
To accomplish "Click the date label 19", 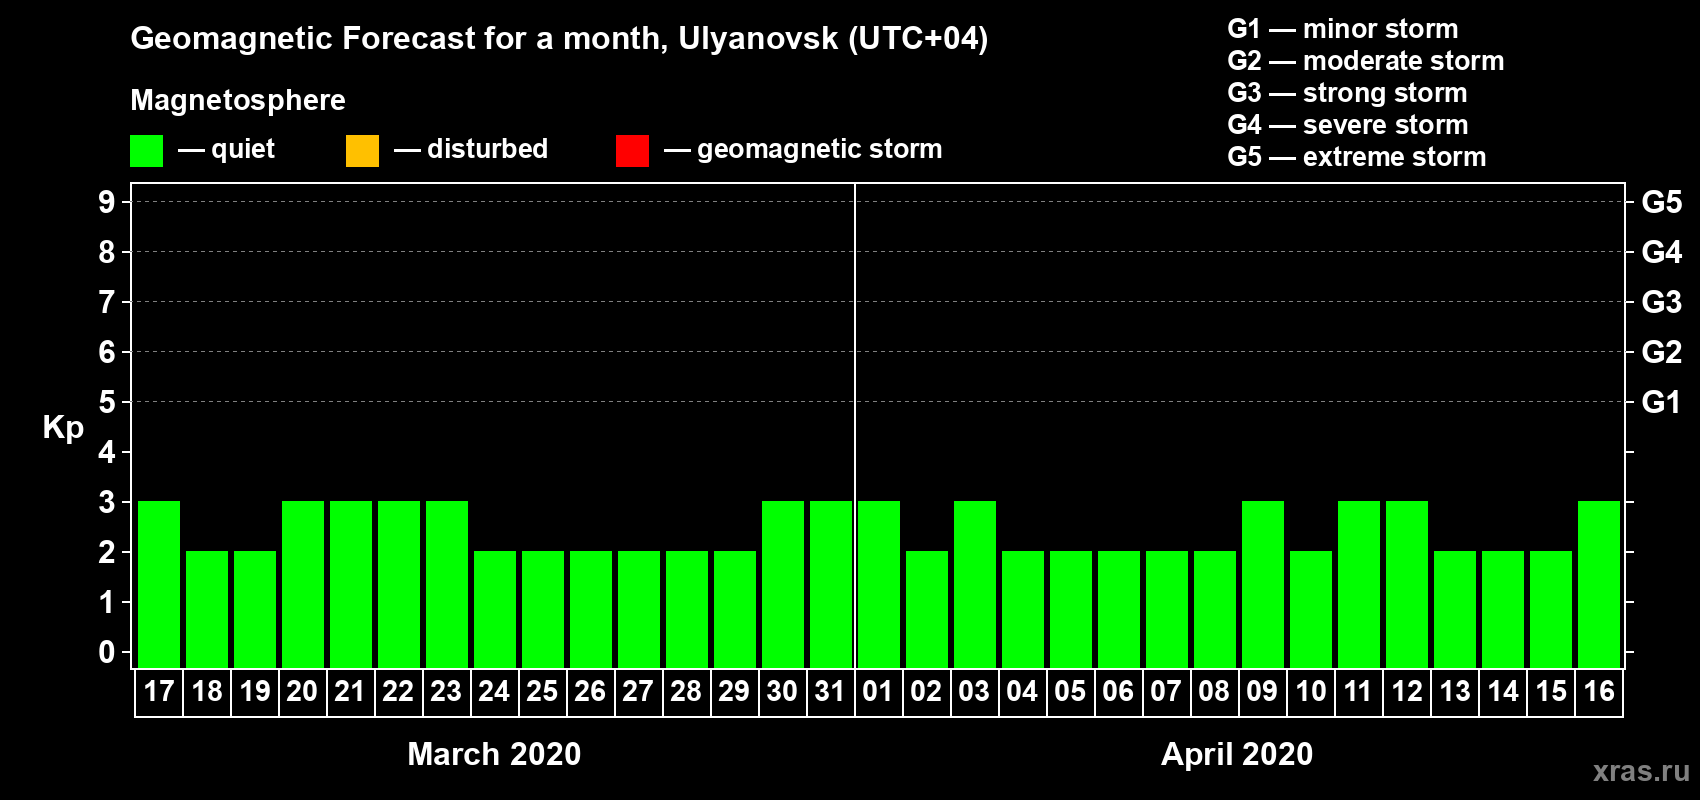I will 255,692.
